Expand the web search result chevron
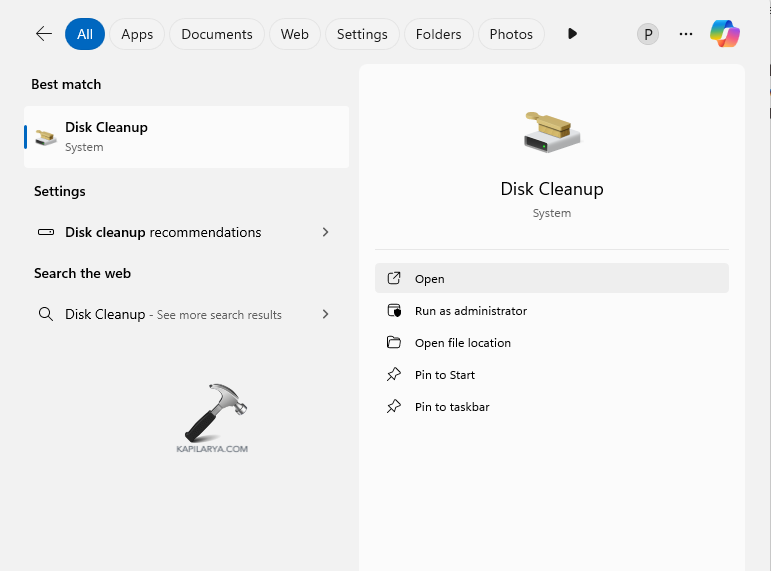Image resolution: width=771 pixels, height=571 pixels. pyautogui.click(x=325, y=314)
